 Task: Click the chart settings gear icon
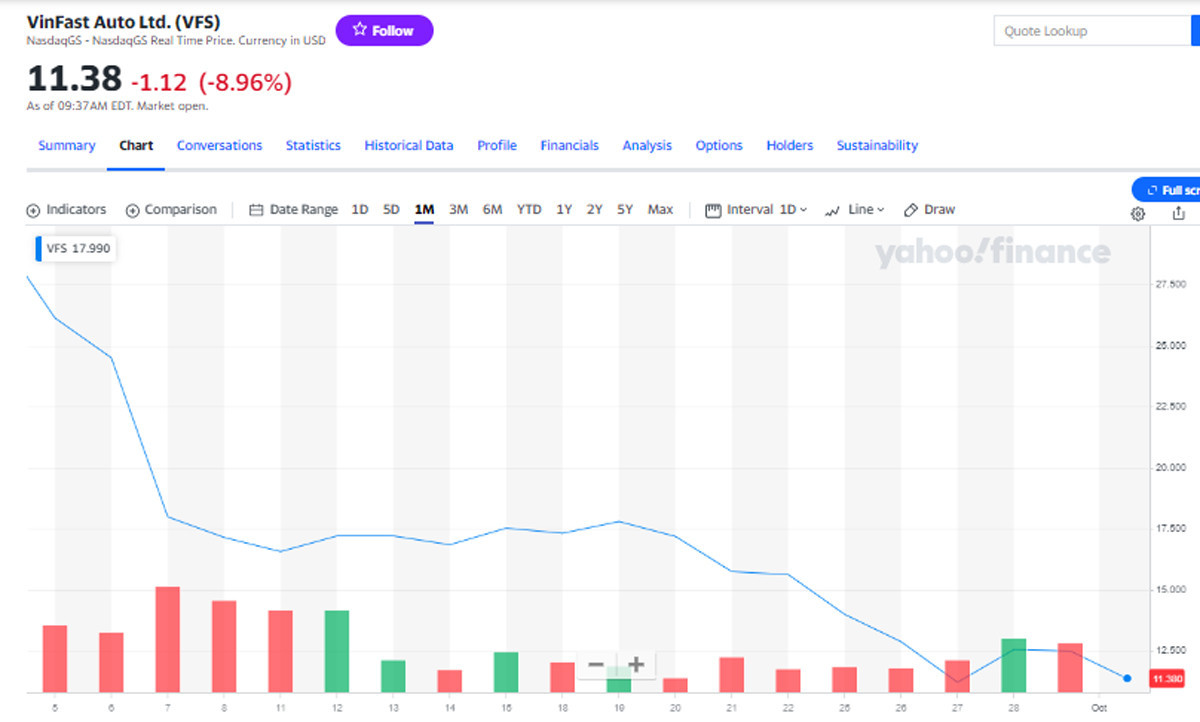pyautogui.click(x=1138, y=214)
